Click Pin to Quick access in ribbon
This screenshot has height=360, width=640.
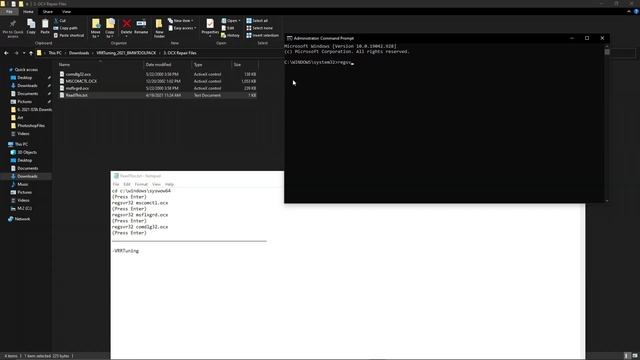pos(13,28)
